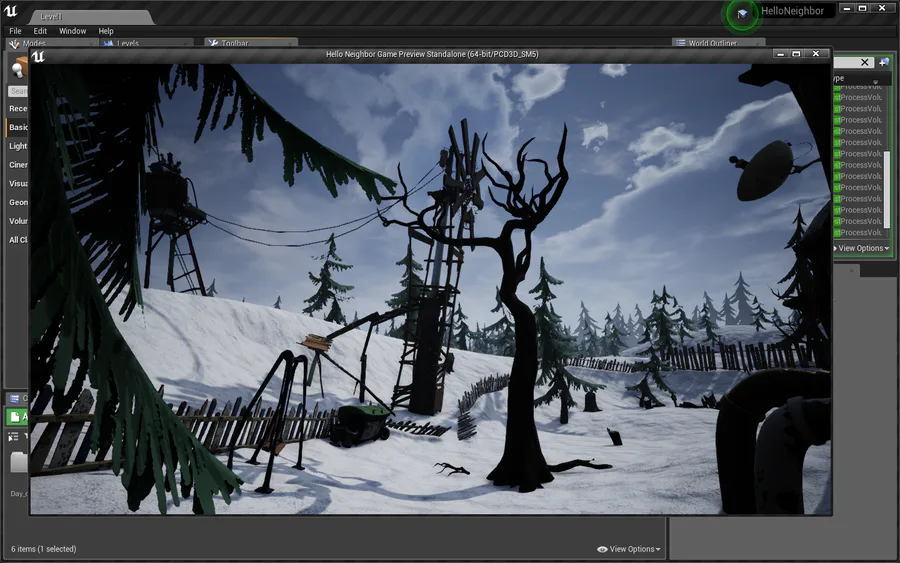Click the Levels tab icon
The width and height of the screenshot is (900, 563).
click(108, 44)
